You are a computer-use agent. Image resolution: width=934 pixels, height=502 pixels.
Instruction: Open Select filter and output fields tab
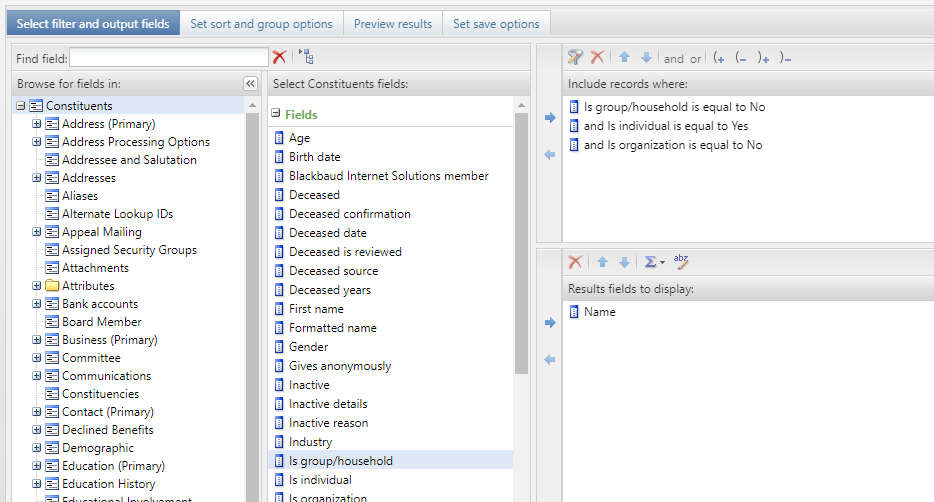click(x=93, y=24)
